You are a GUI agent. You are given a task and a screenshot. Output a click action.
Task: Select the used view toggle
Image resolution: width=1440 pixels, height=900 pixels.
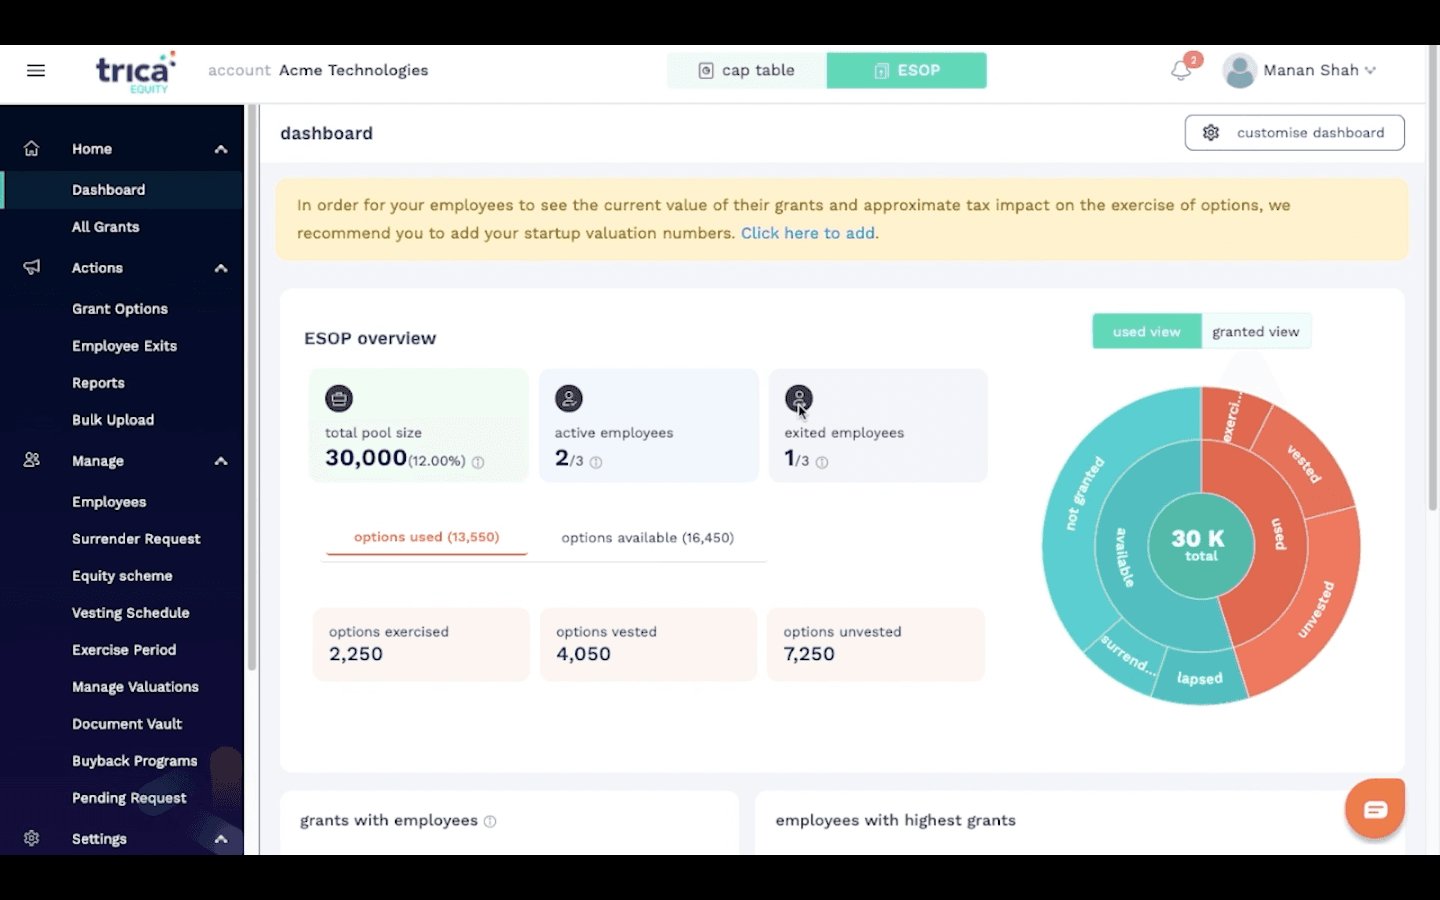click(x=1146, y=332)
